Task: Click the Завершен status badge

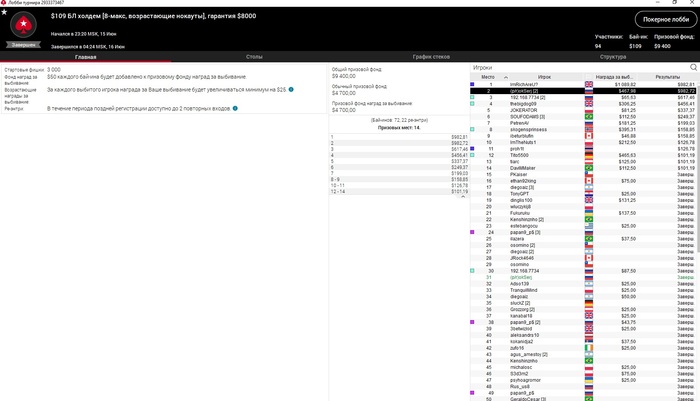Action: click(23, 45)
